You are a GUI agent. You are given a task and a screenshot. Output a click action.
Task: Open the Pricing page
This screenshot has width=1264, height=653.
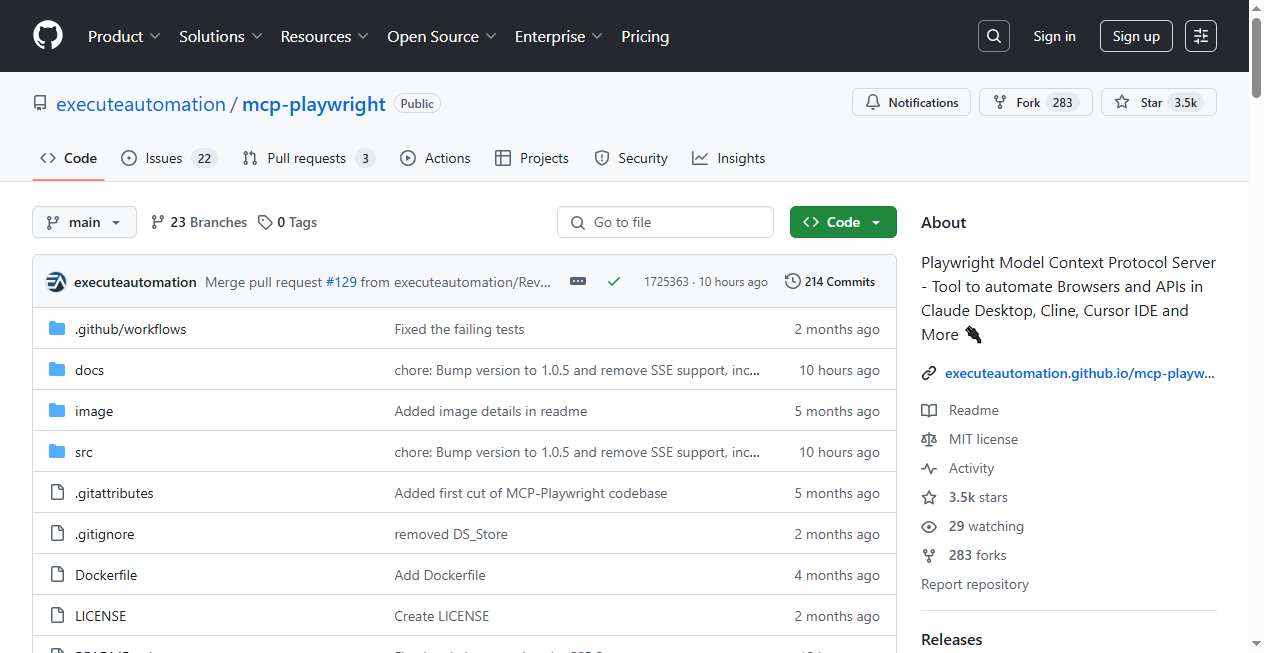tap(645, 36)
